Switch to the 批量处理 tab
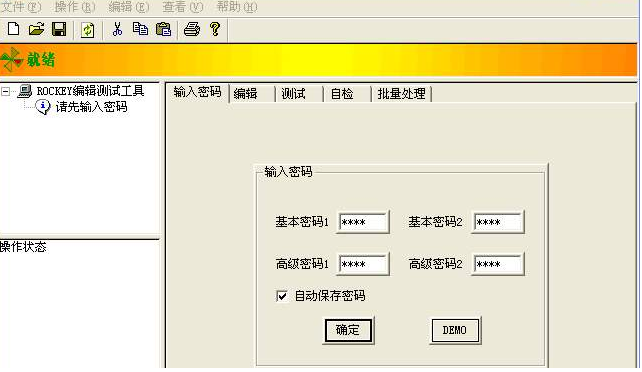 (x=402, y=94)
